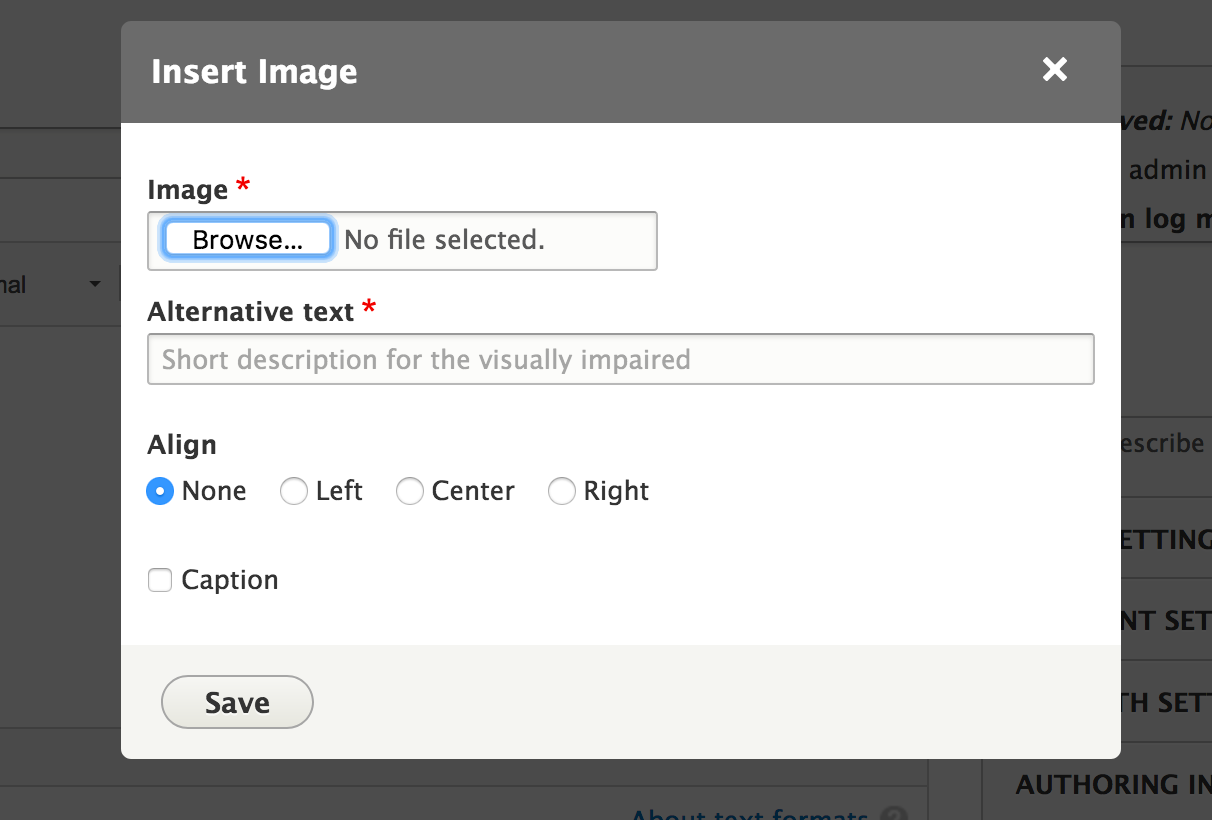
Task: Select Center image alignment
Action: coord(410,491)
